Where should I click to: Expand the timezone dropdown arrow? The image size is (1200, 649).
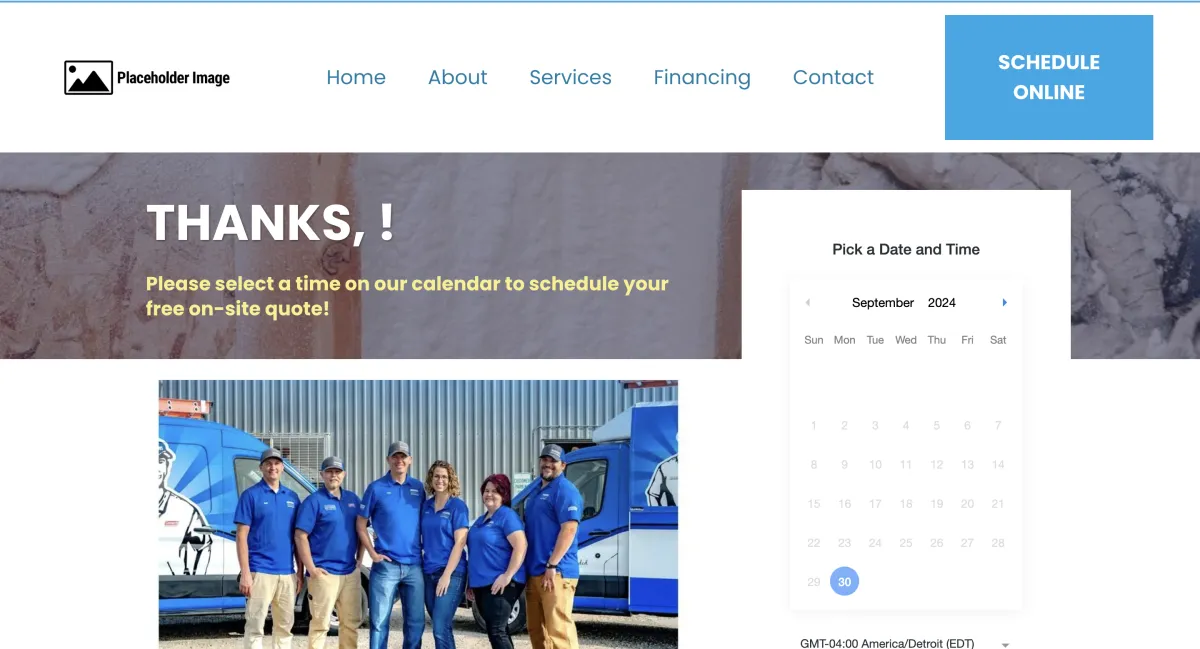pos(1005,645)
